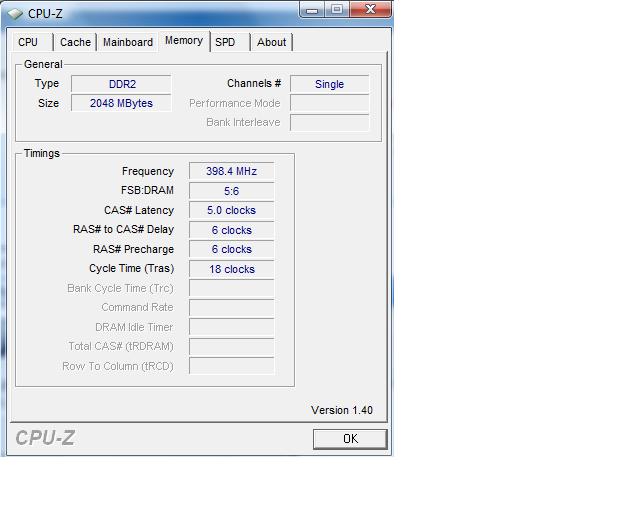This screenshot has width=640, height=512.
Task: Open the SPD tab
Action: 230,42
